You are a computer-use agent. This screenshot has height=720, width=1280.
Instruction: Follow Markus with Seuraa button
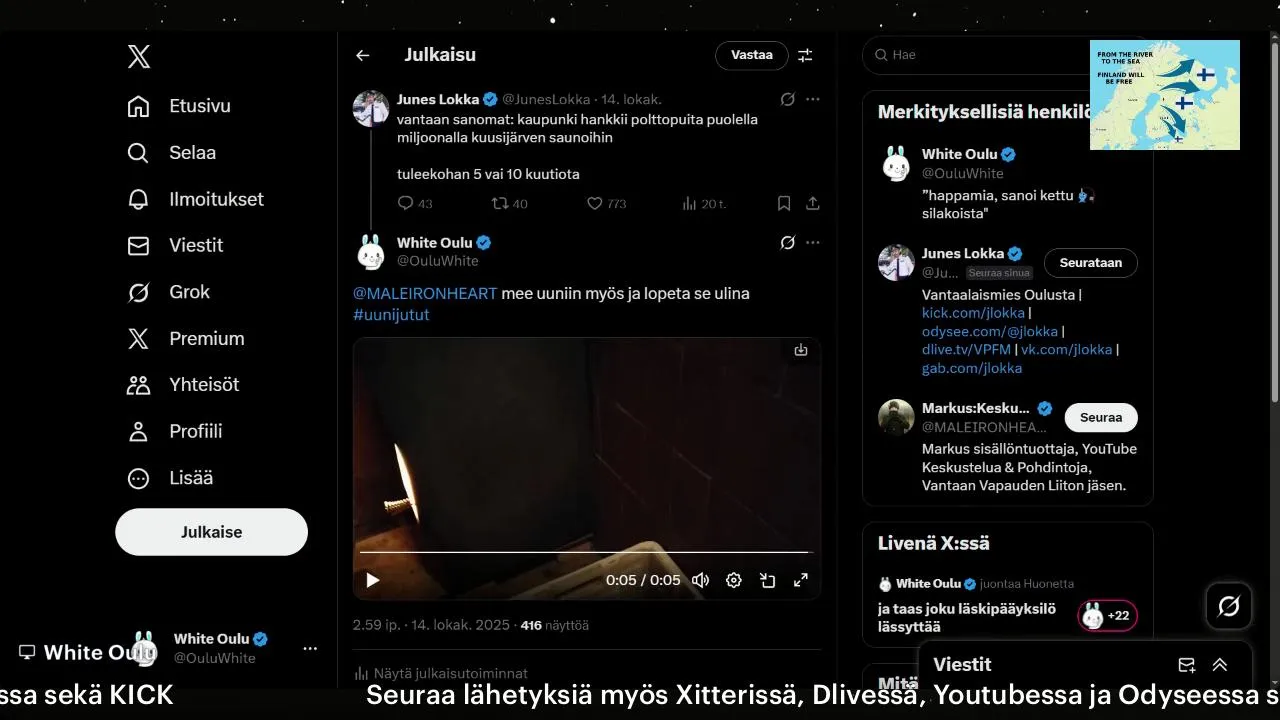(1101, 417)
